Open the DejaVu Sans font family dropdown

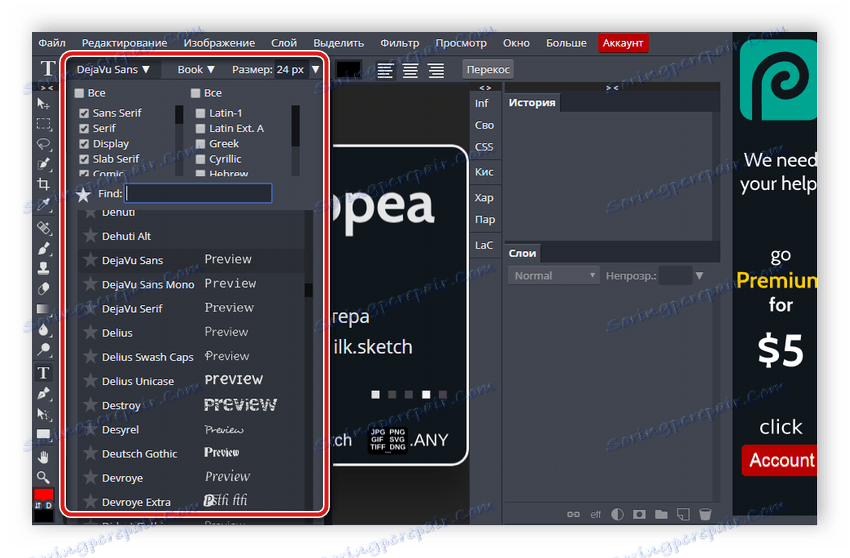[113, 69]
